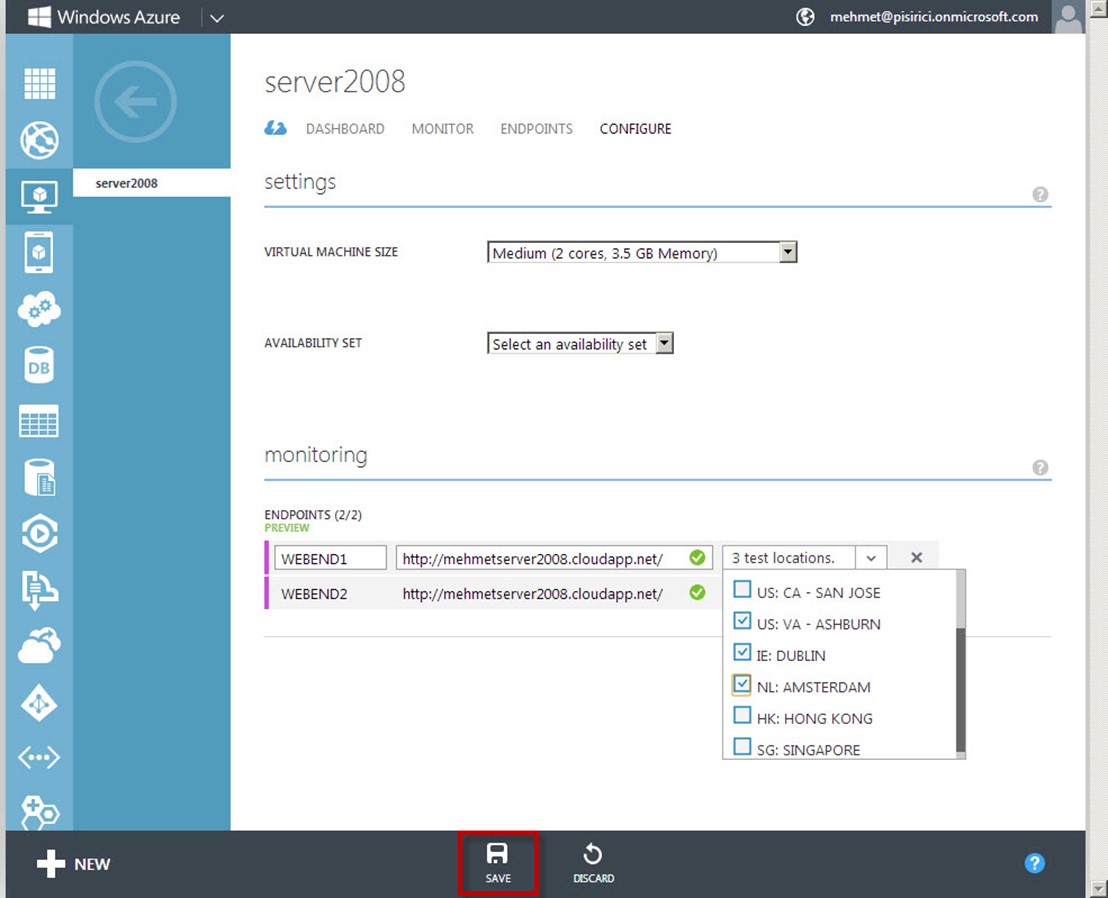The height and width of the screenshot is (898, 1108).
Task: Go back using the circled arrow
Action: (x=135, y=102)
